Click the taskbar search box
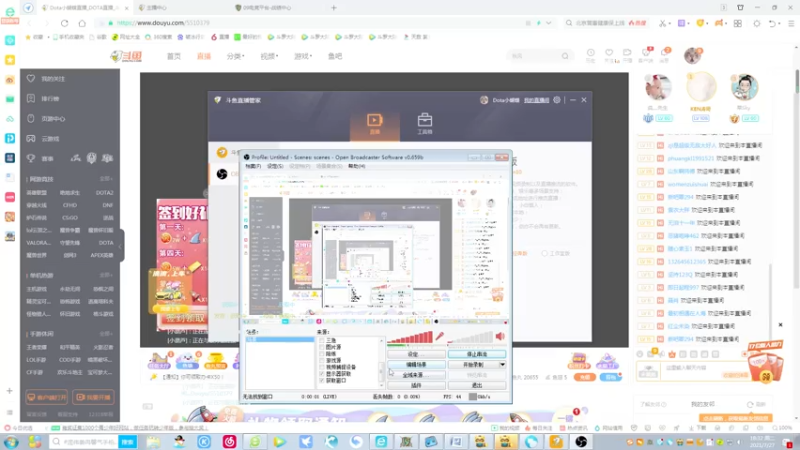800x450 pixels. pos(84,442)
